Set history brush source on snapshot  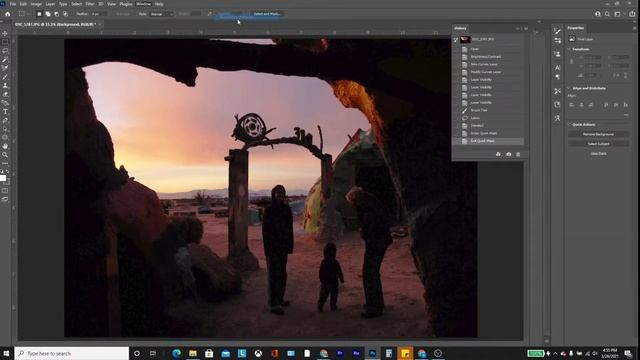tap(456, 40)
